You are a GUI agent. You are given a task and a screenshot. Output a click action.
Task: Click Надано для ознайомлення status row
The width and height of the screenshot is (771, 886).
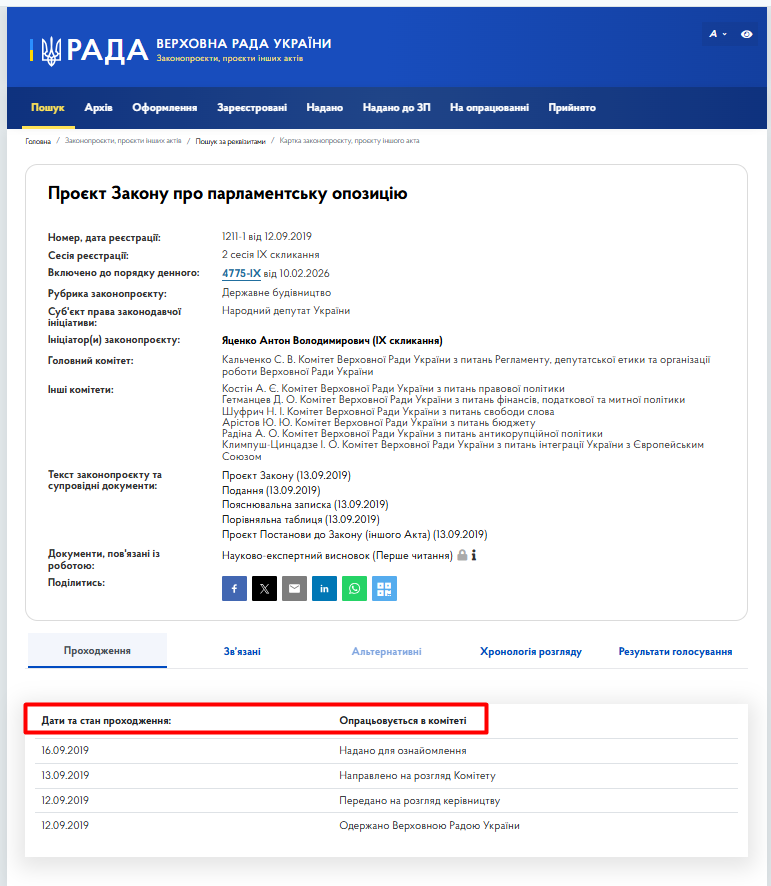pos(387,751)
